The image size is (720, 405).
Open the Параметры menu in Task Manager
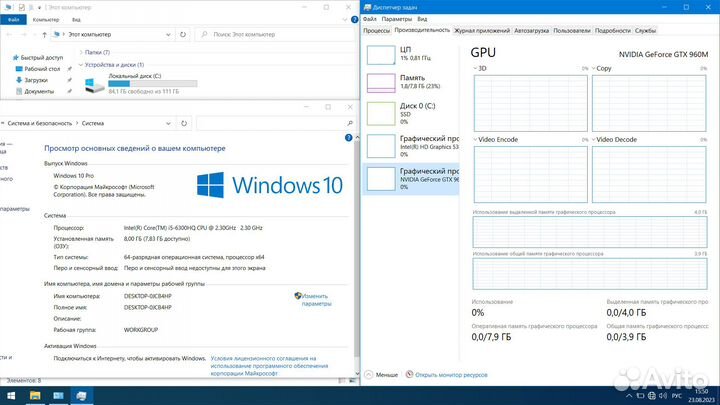pyautogui.click(x=397, y=18)
